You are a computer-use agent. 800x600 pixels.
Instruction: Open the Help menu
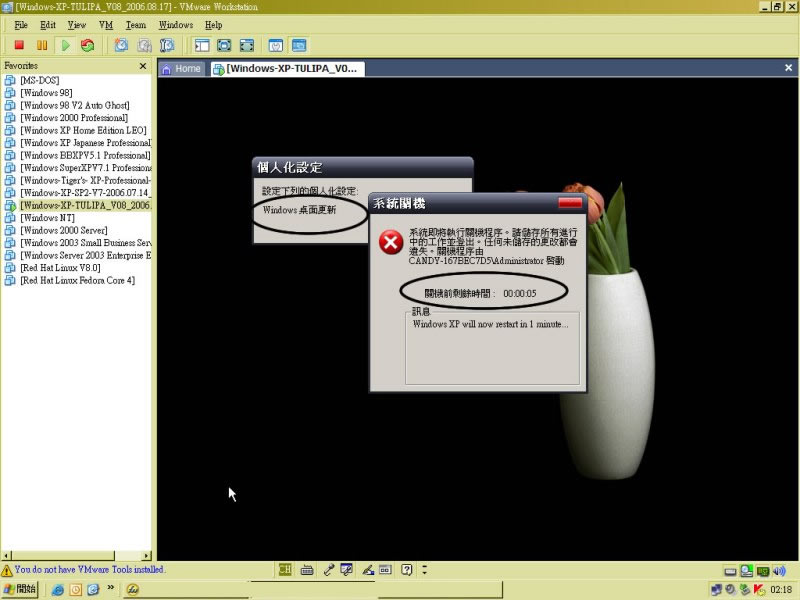[213, 25]
